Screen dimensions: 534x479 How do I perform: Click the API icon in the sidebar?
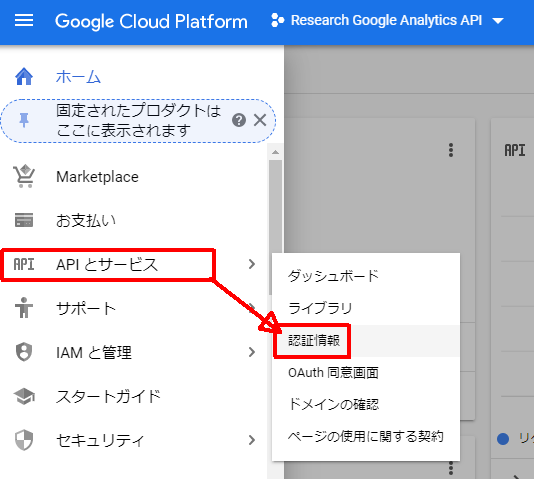click(x=24, y=265)
